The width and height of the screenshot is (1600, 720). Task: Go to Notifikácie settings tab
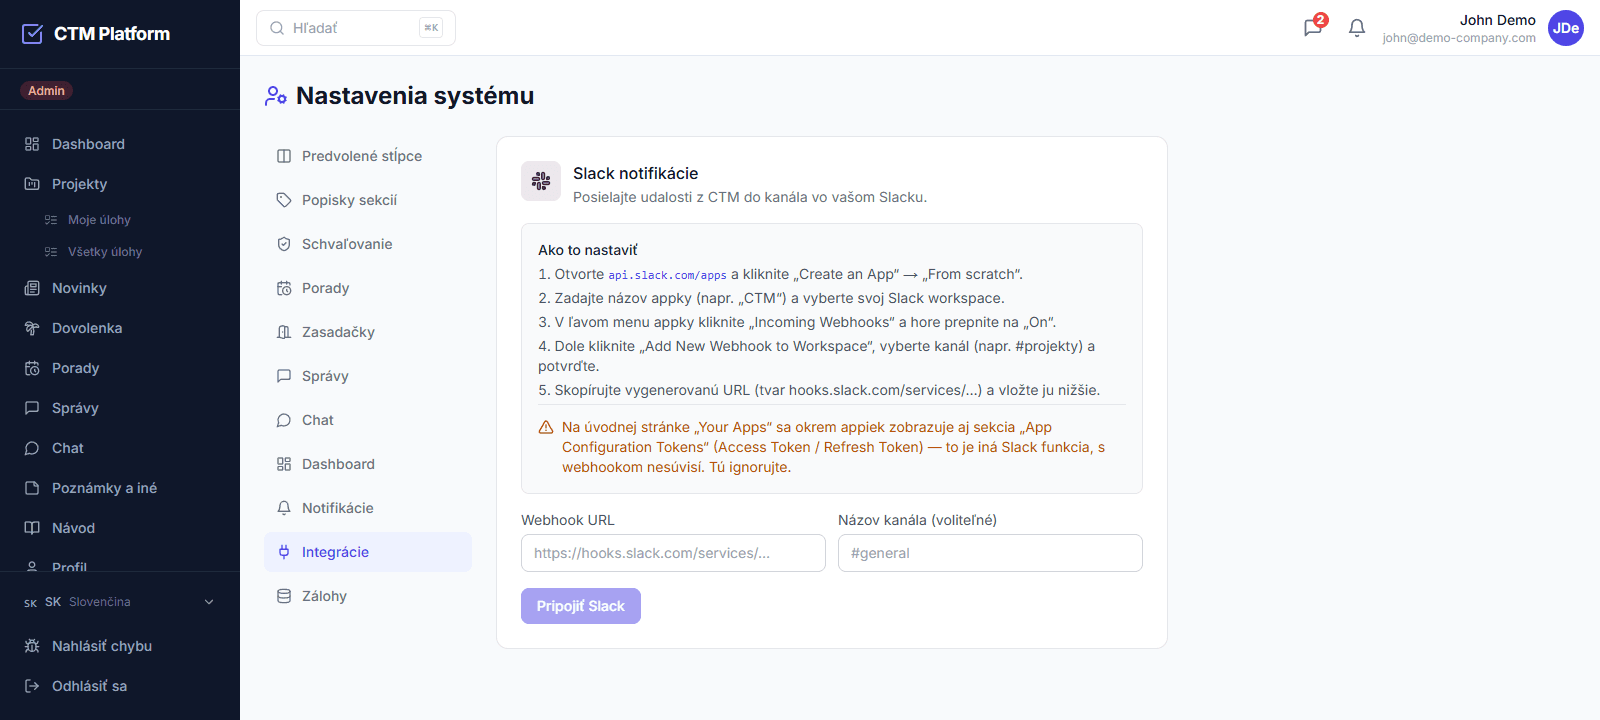click(x=368, y=508)
